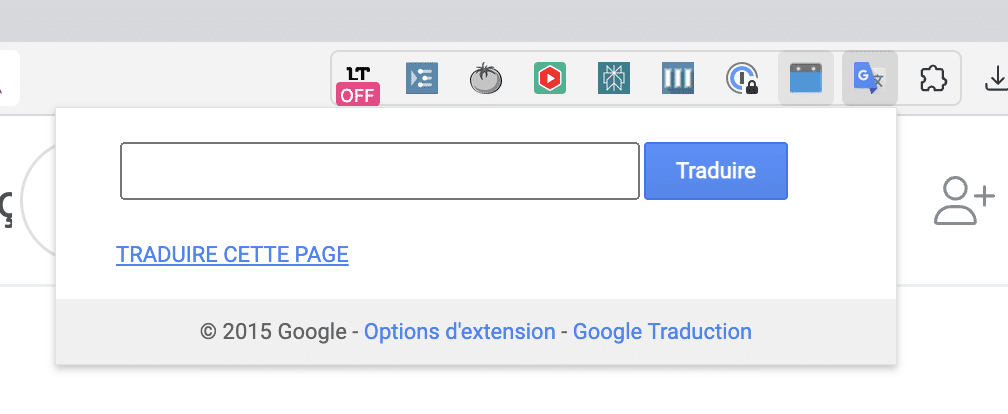Click the empty browser tab strip area

click(504, 21)
